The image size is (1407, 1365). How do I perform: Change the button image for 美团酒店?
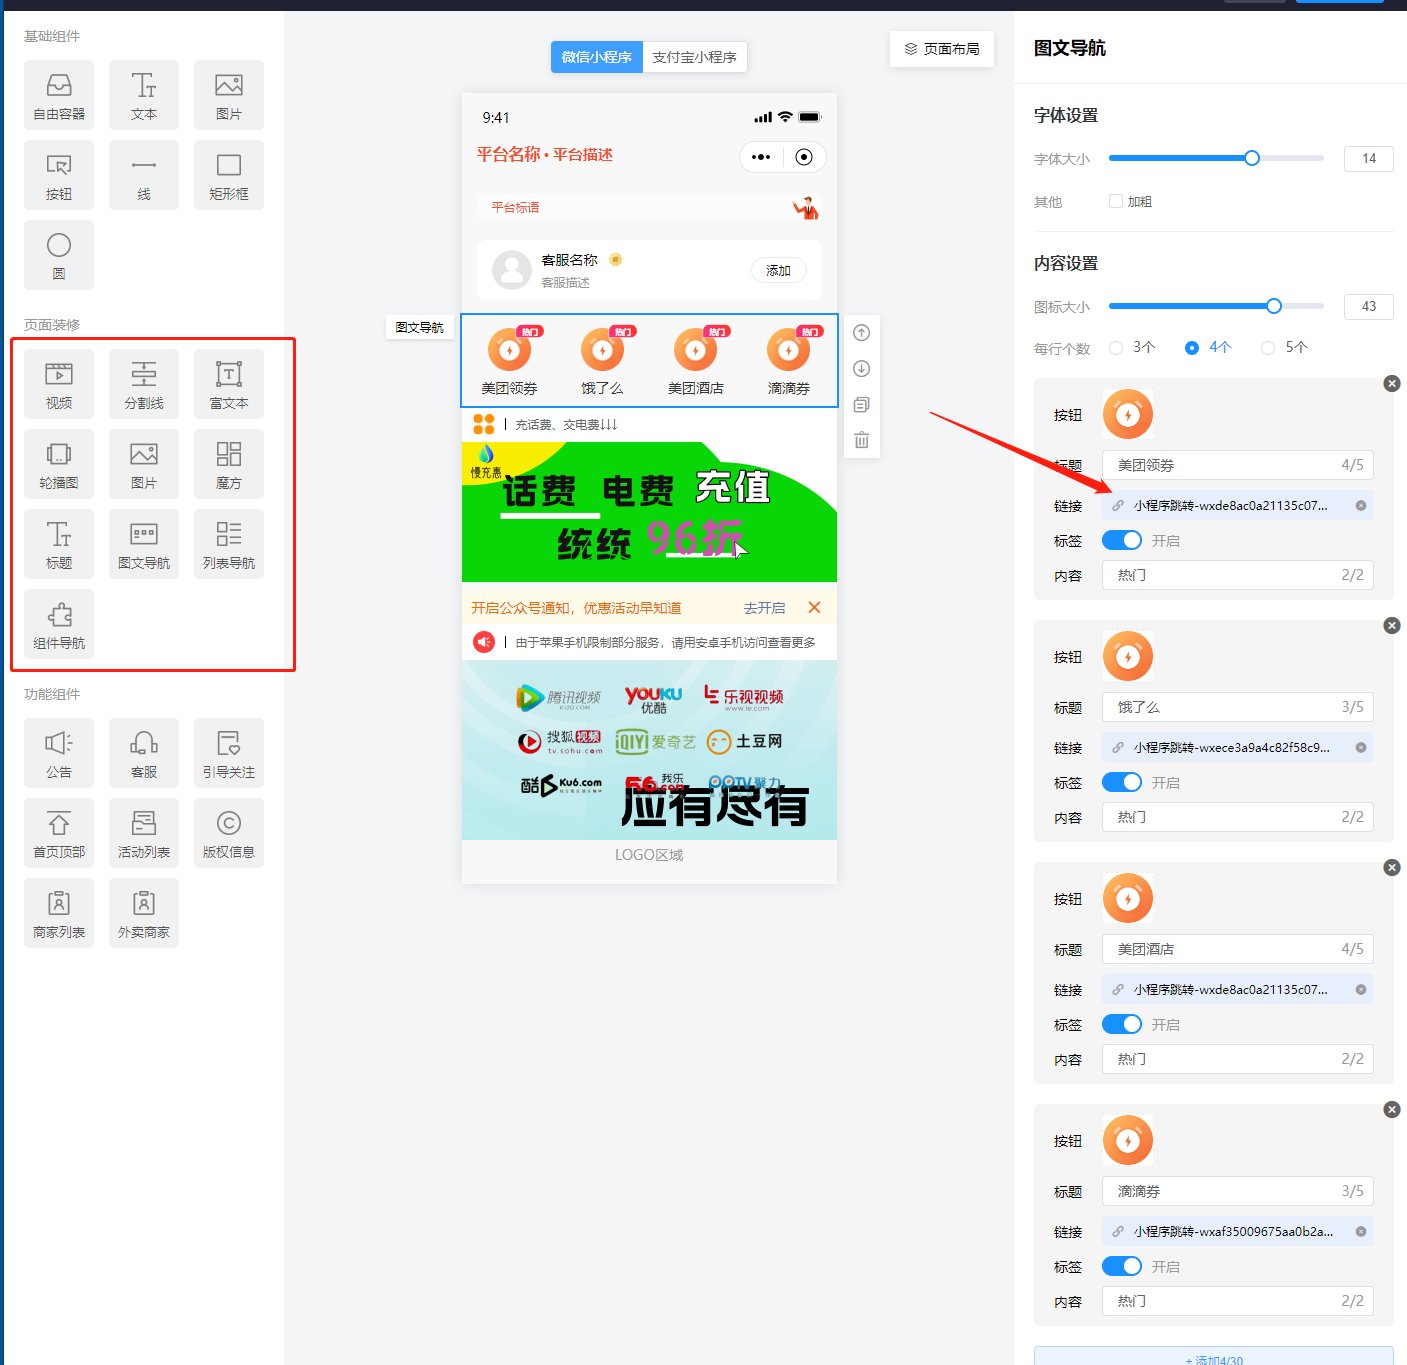1128,898
